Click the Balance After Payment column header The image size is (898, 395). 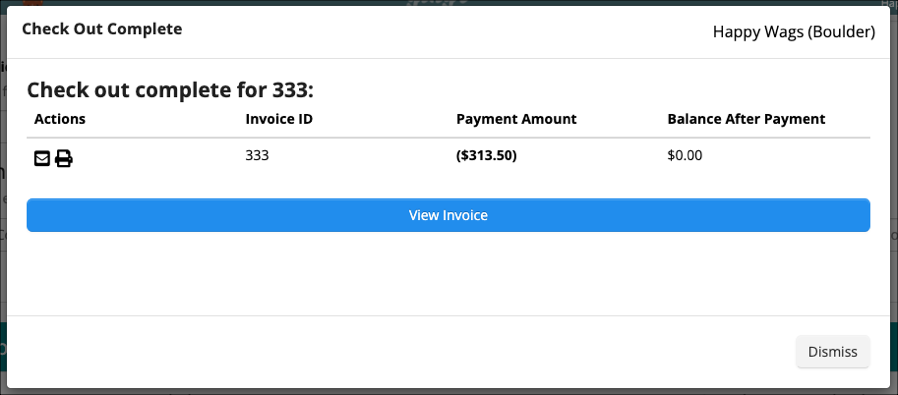[x=746, y=119]
